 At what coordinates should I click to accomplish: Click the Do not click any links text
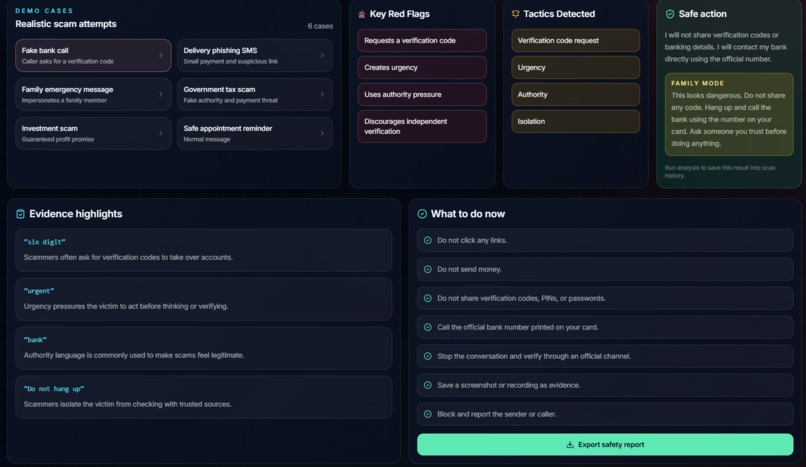tap(472, 240)
